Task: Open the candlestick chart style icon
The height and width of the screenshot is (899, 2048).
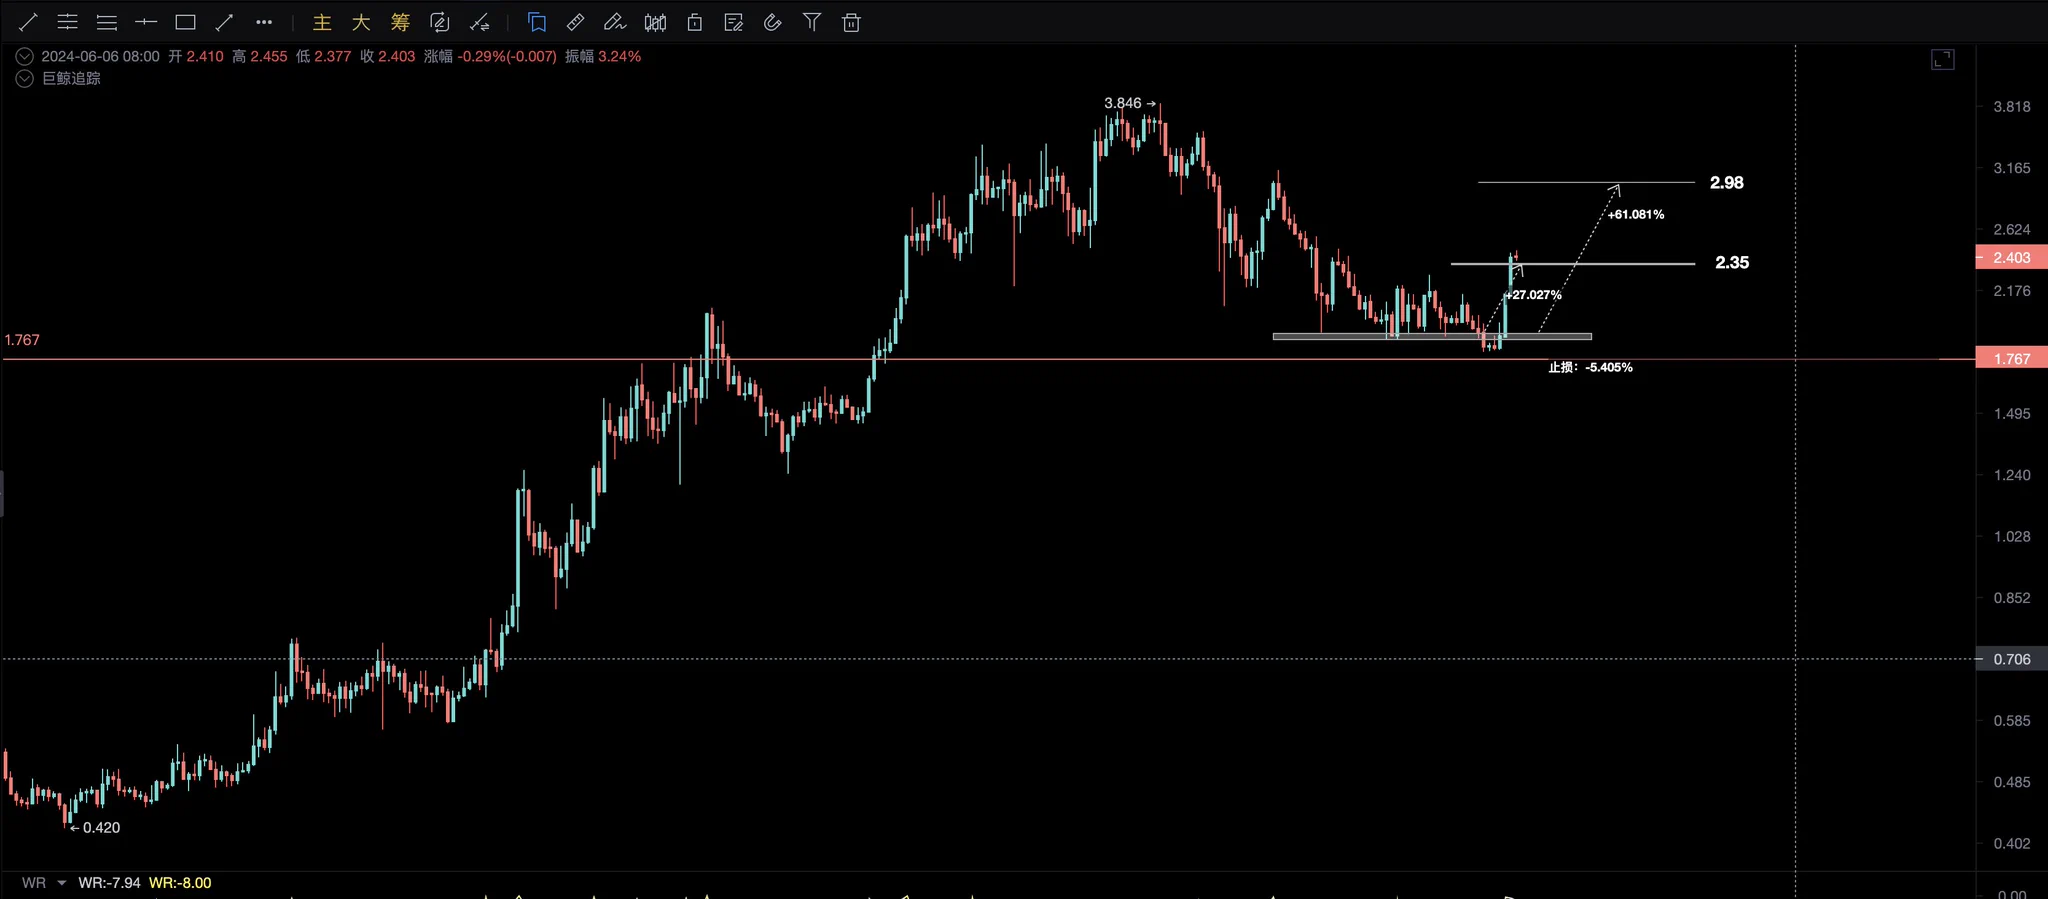Action: pyautogui.click(x=655, y=22)
